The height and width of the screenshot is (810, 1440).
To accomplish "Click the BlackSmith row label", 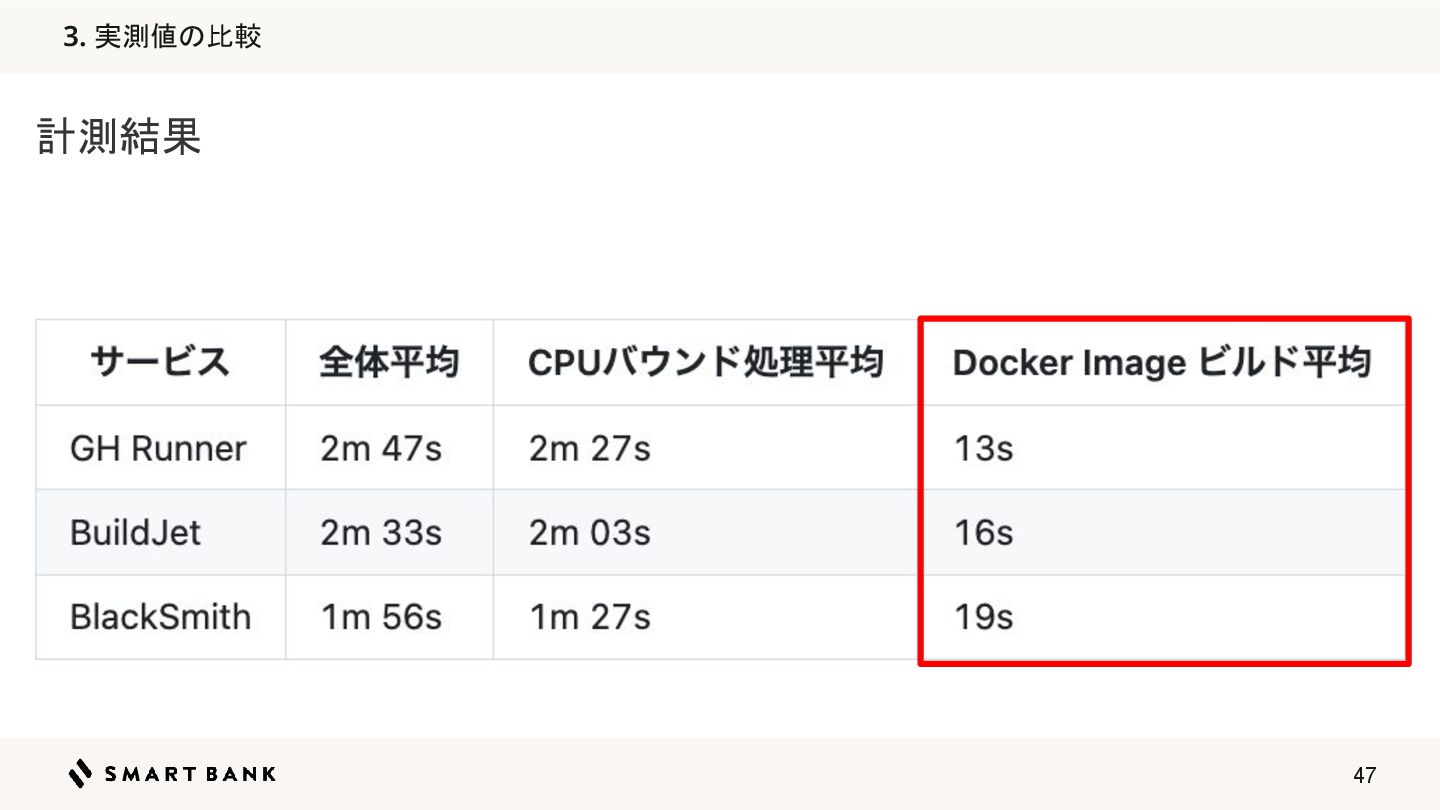I will click(160, 617).
